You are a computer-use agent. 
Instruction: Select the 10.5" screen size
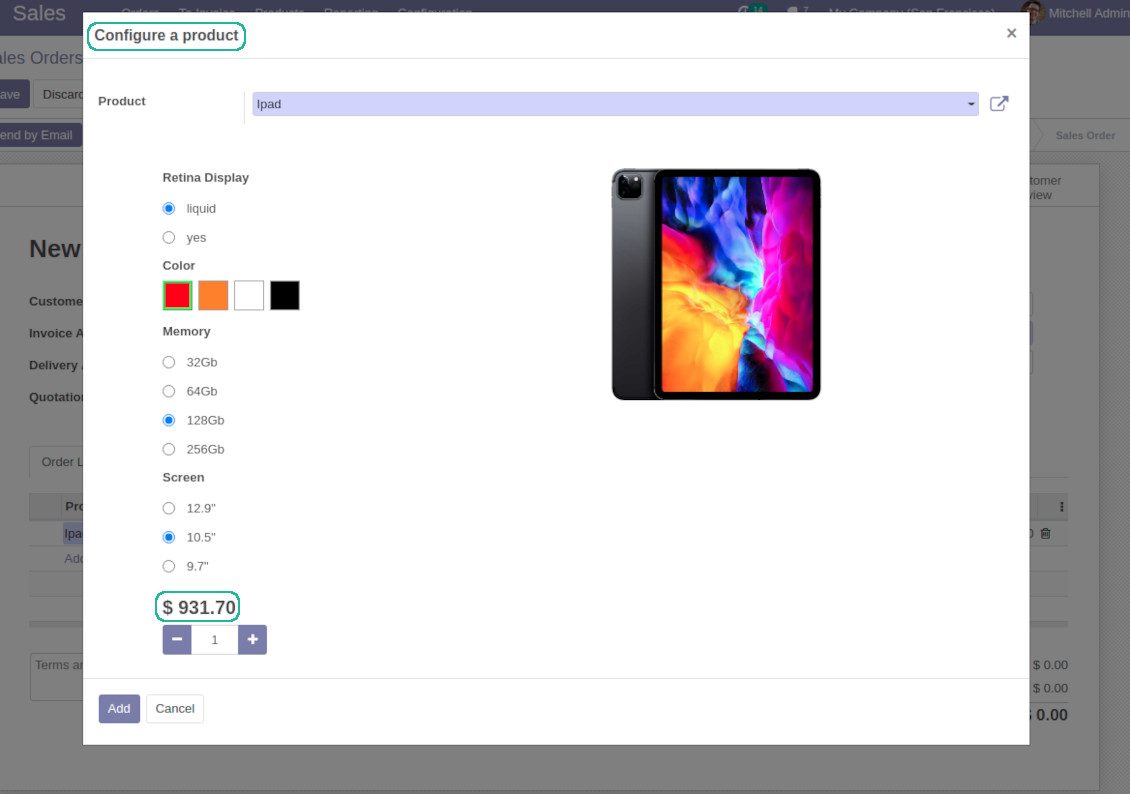[x=169, y=537]
